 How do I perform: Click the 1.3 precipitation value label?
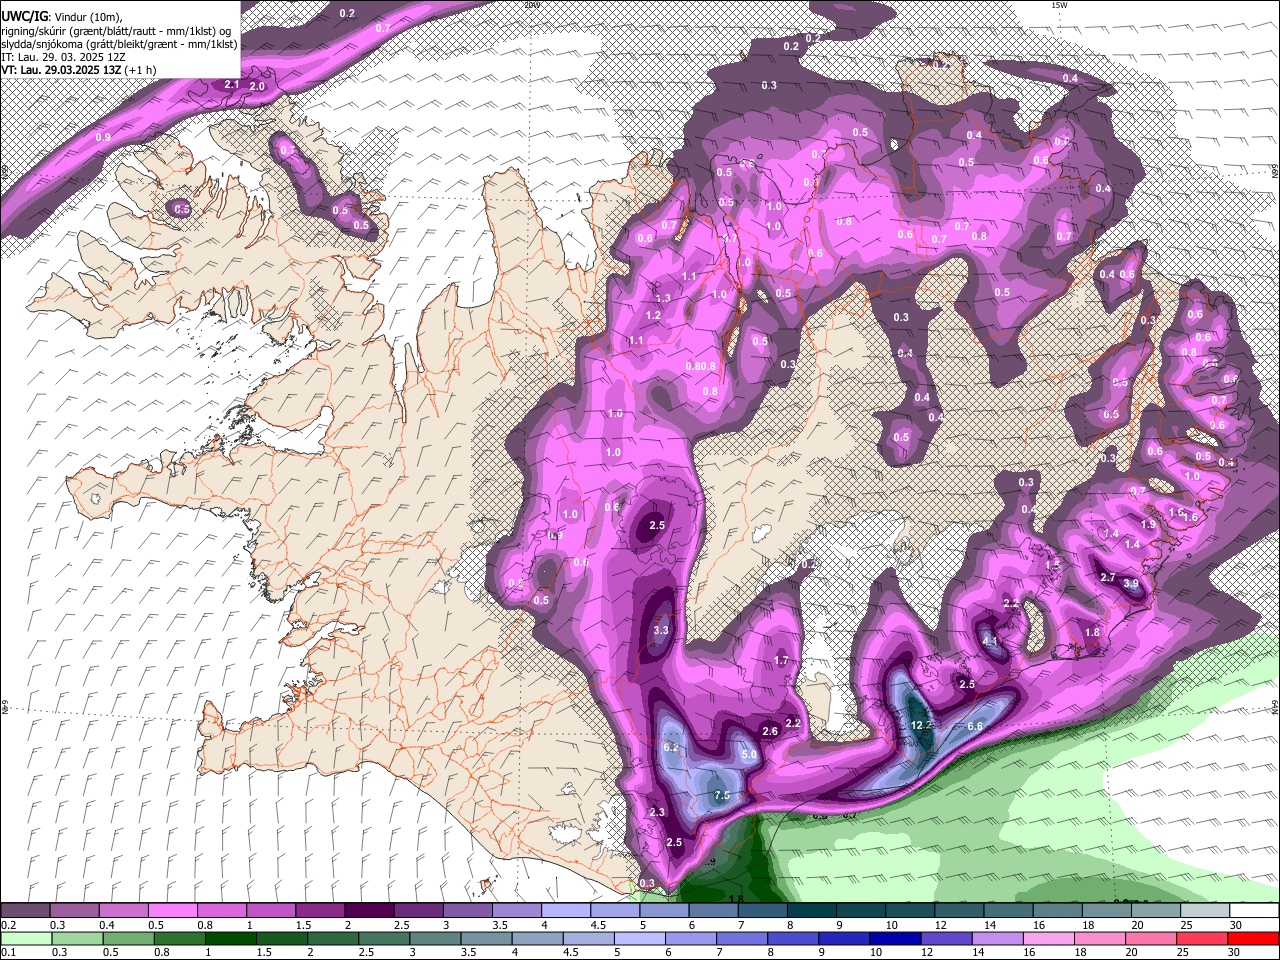click(x=663, y=299)
